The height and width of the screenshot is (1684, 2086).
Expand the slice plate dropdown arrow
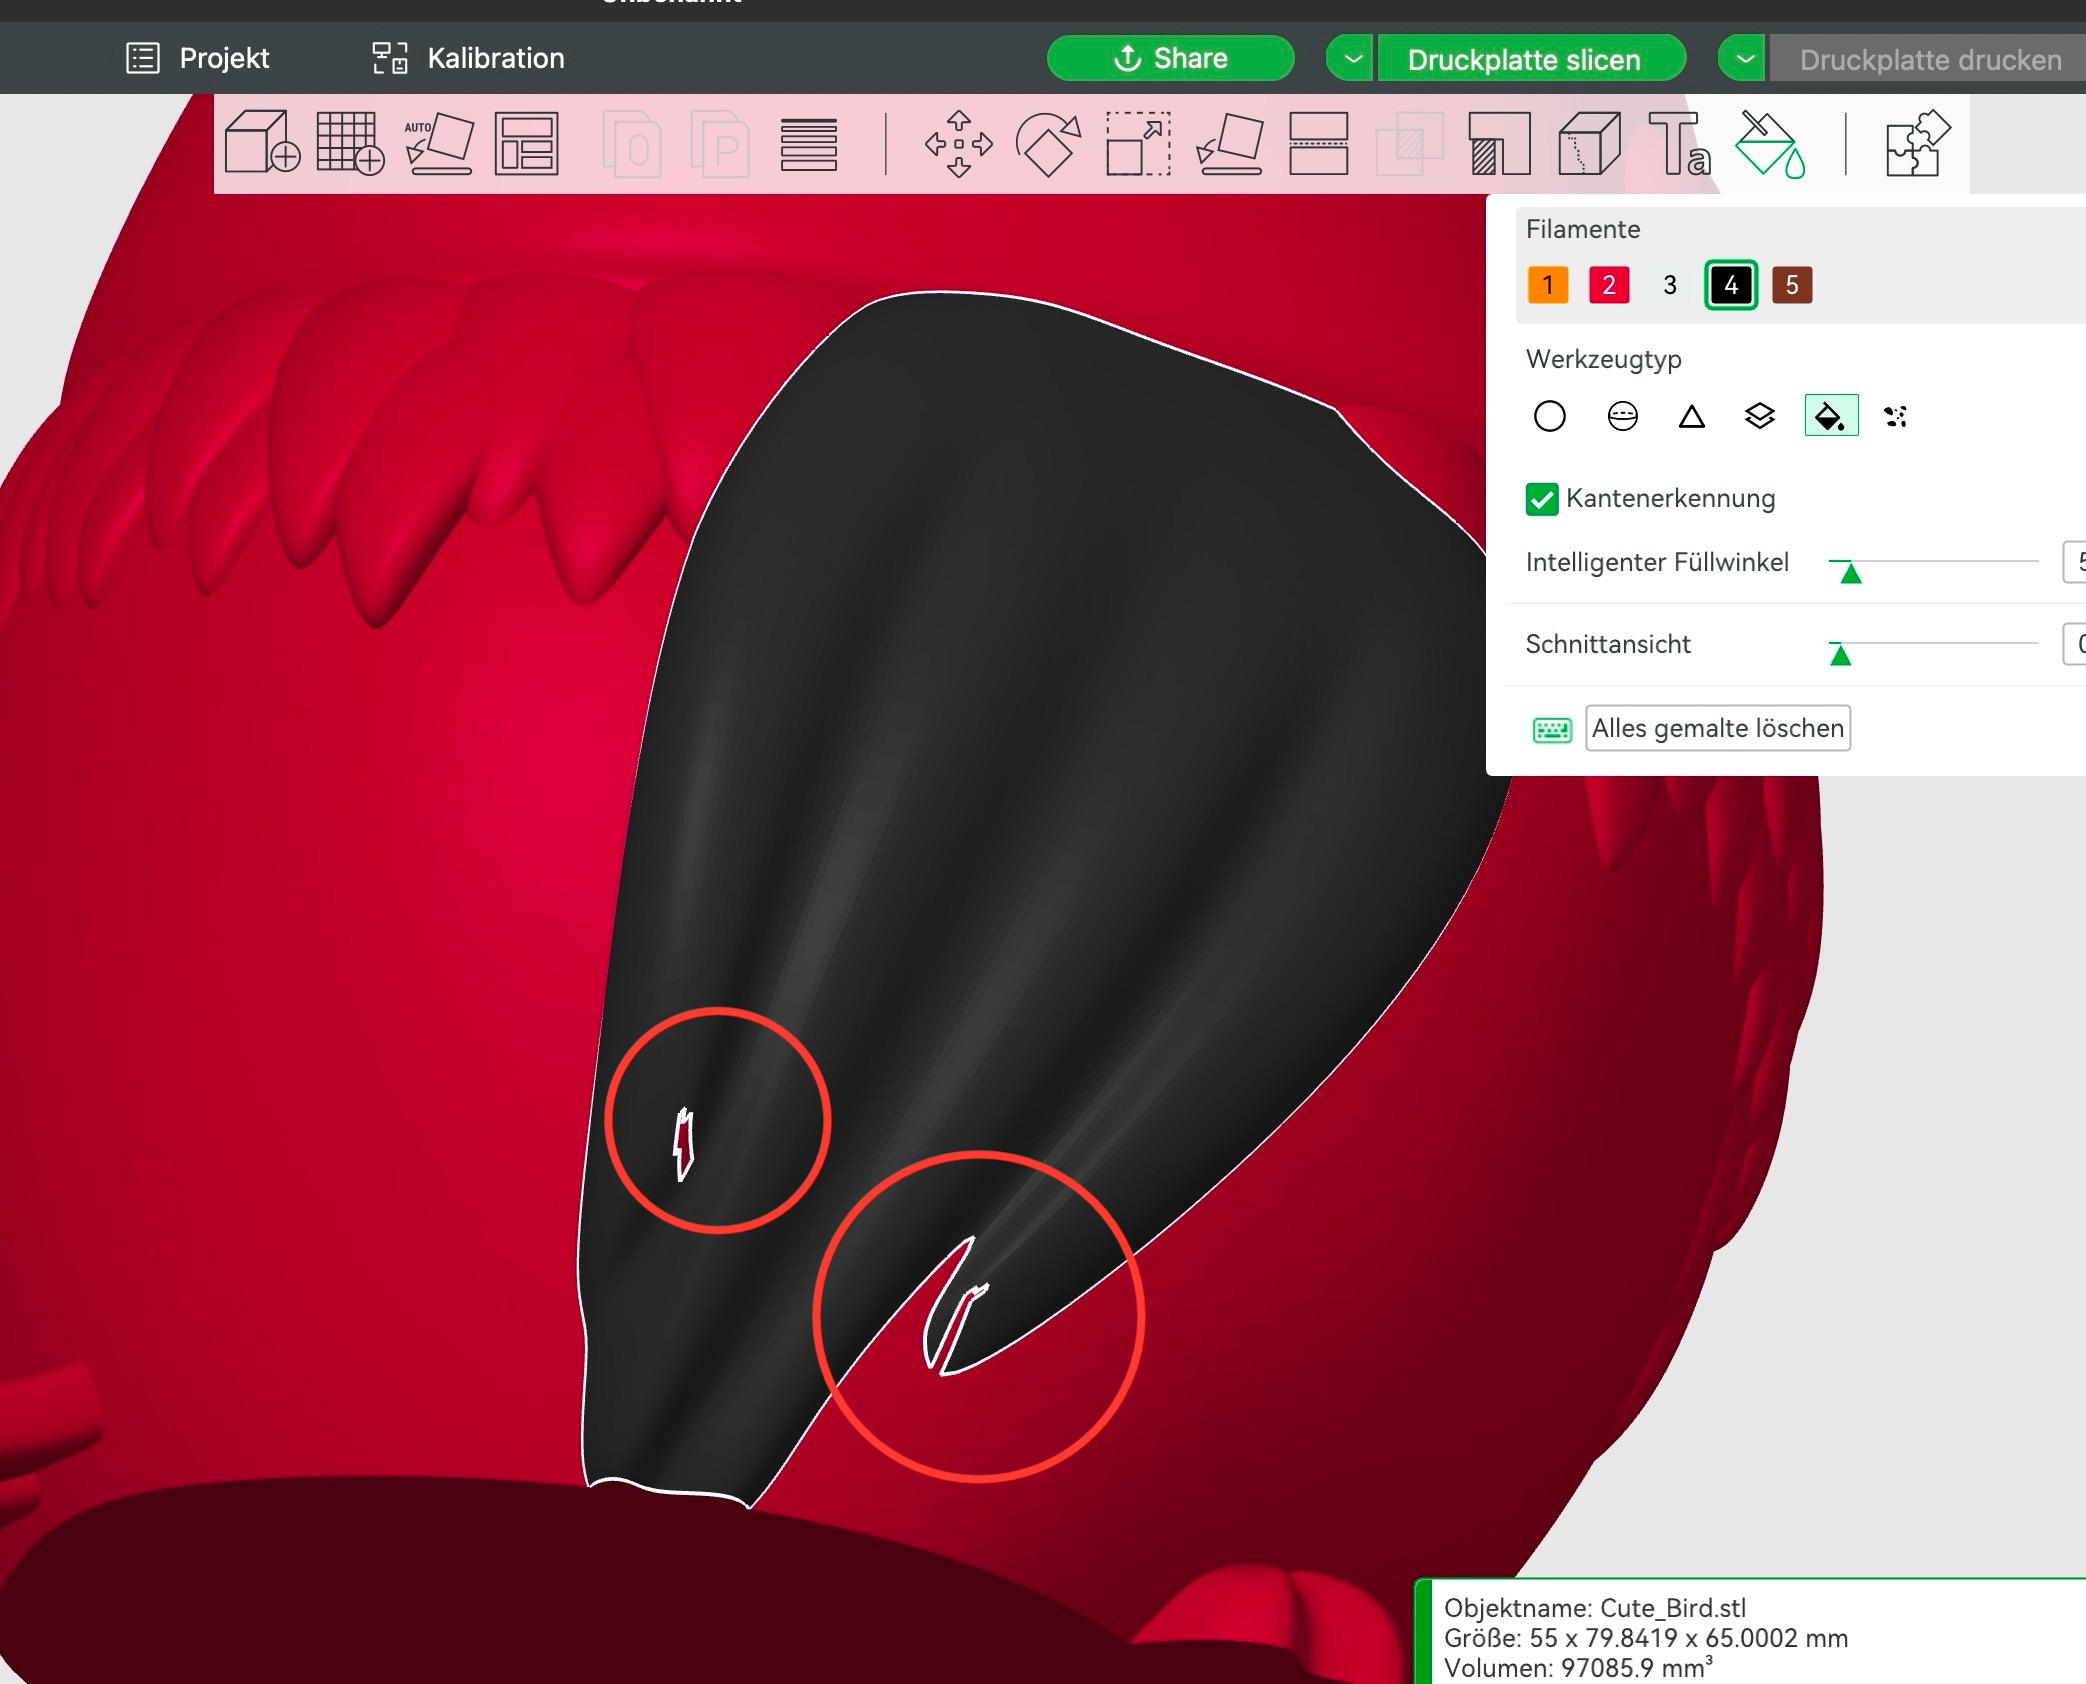click(1352, 59)
